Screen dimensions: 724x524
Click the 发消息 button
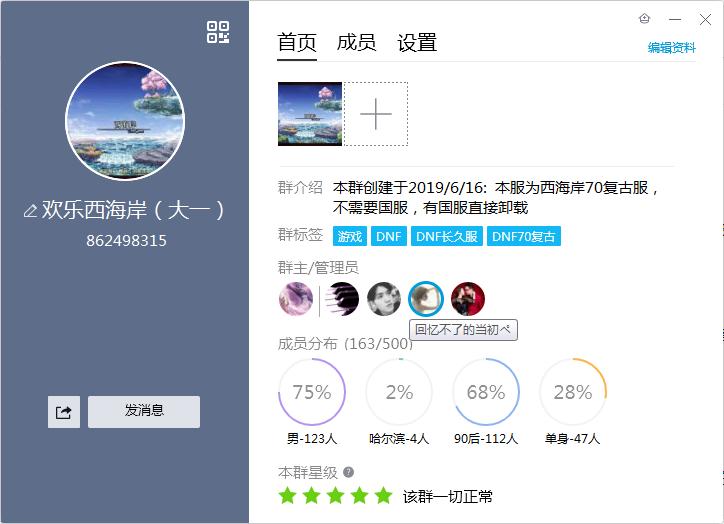point(144,412)
